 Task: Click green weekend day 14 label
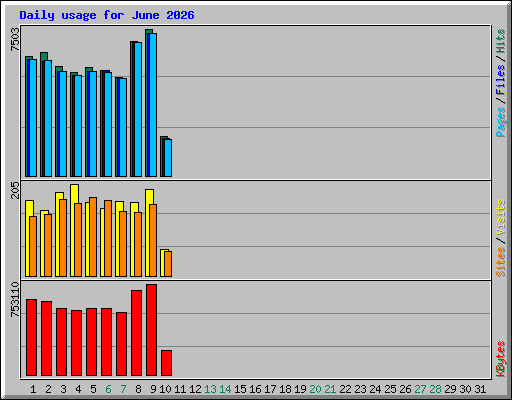pos(225,389)
